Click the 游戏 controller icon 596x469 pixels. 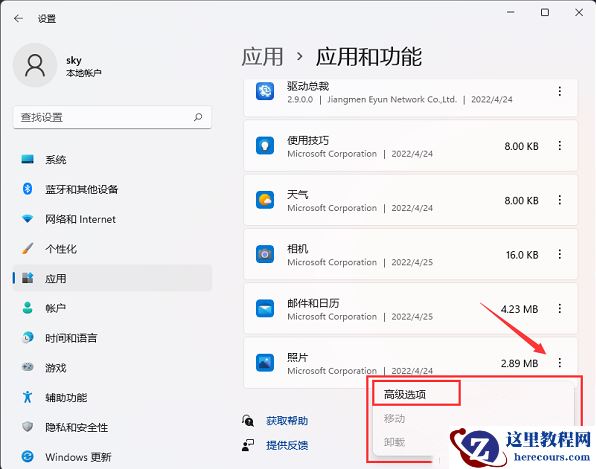point(27,367)
